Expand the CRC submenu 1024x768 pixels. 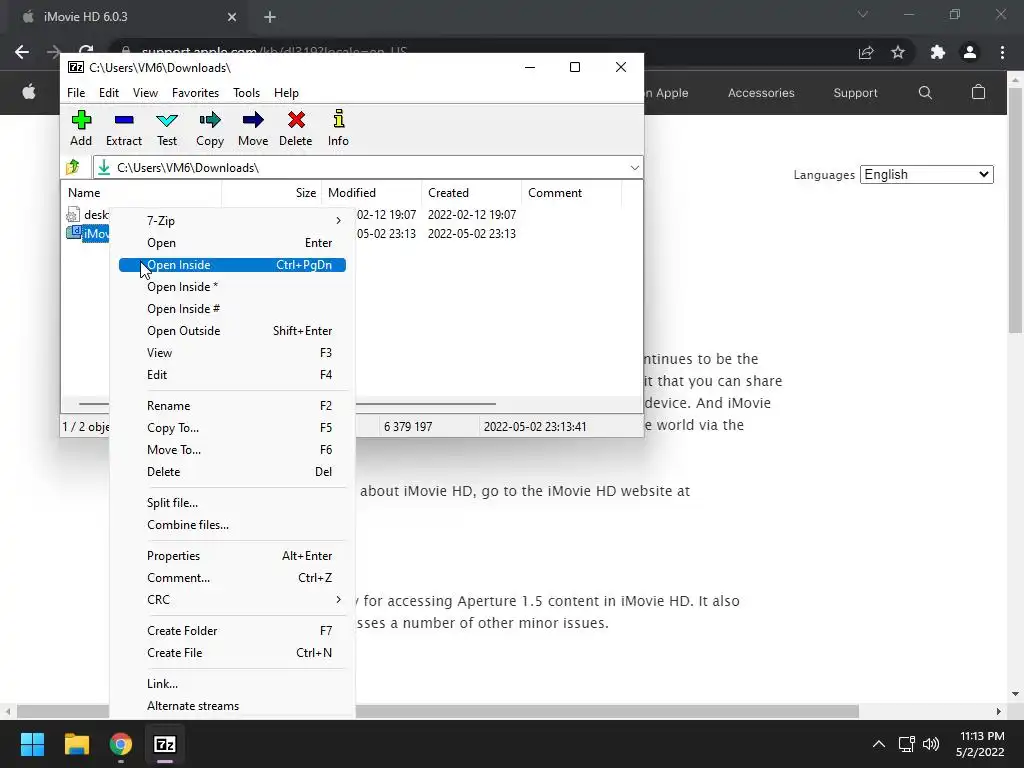(232, 600)
